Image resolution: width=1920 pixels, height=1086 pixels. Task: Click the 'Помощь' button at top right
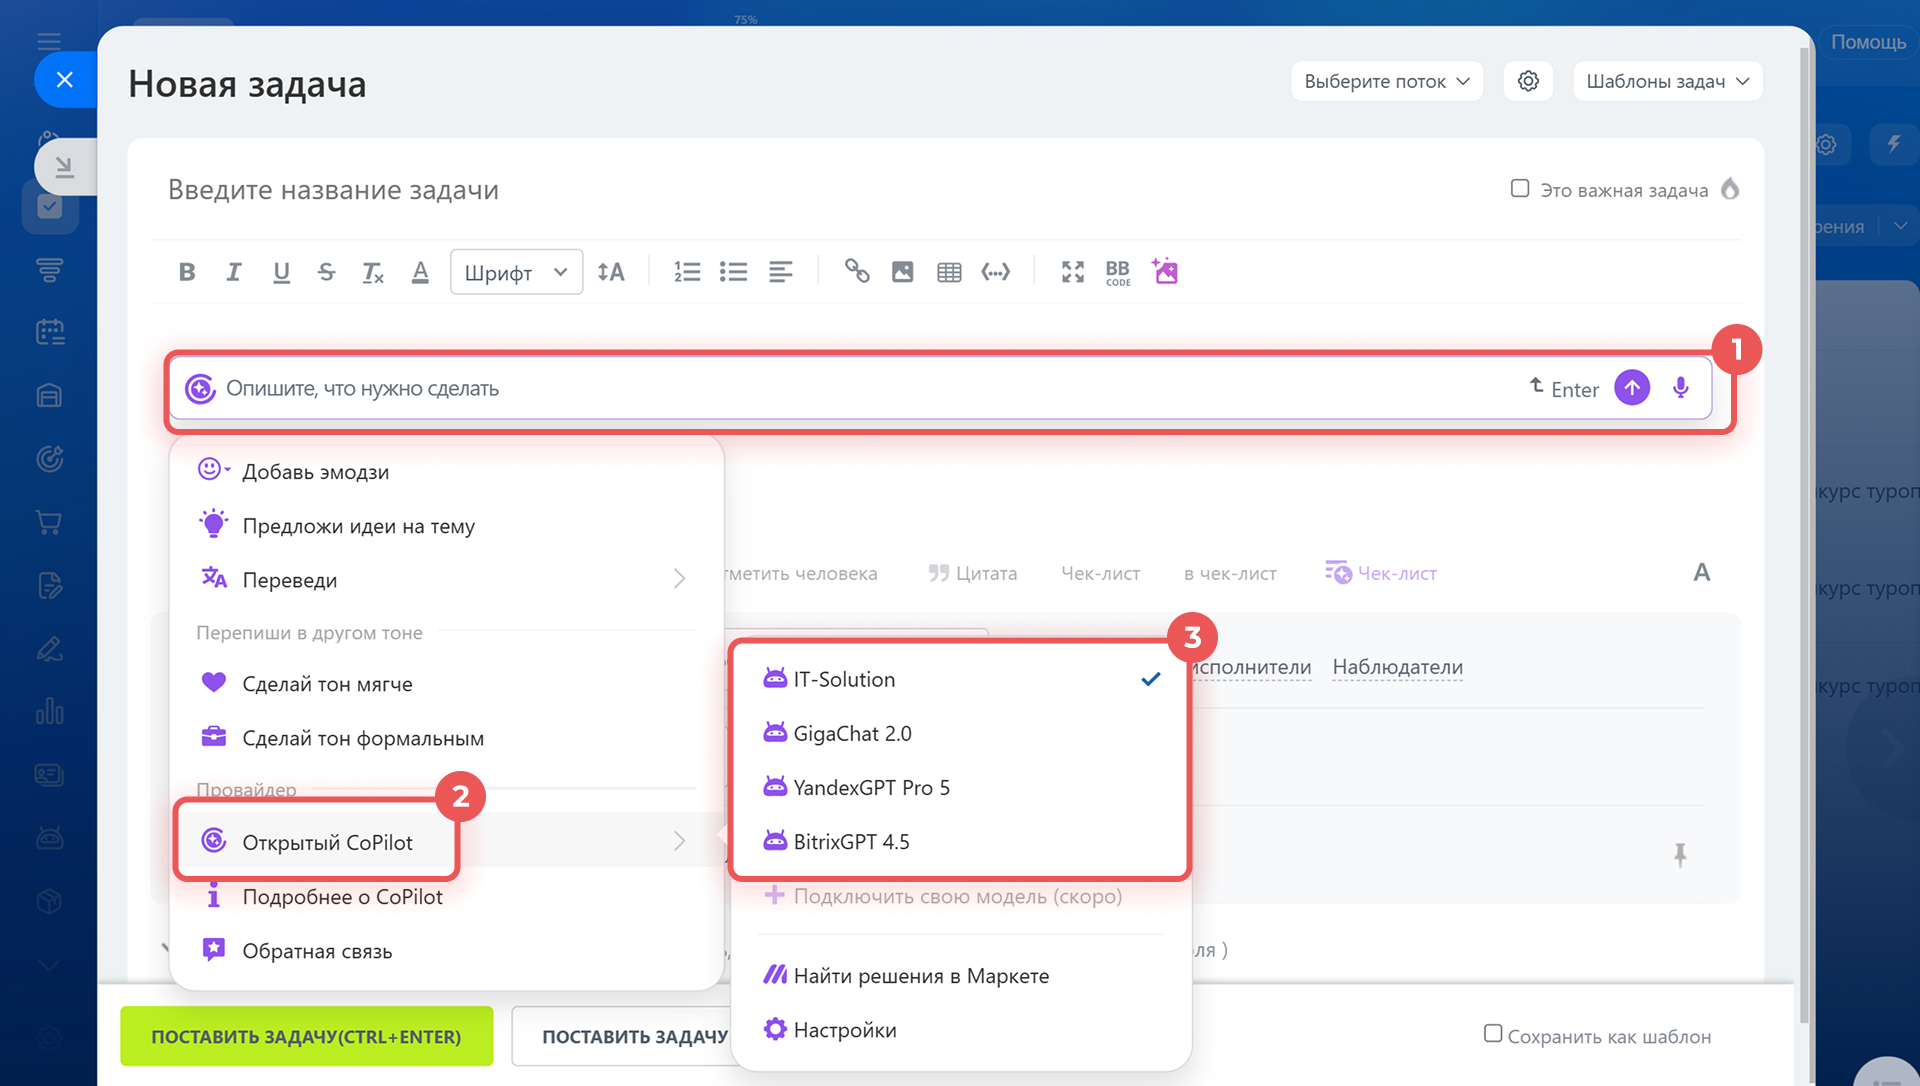1868,42
